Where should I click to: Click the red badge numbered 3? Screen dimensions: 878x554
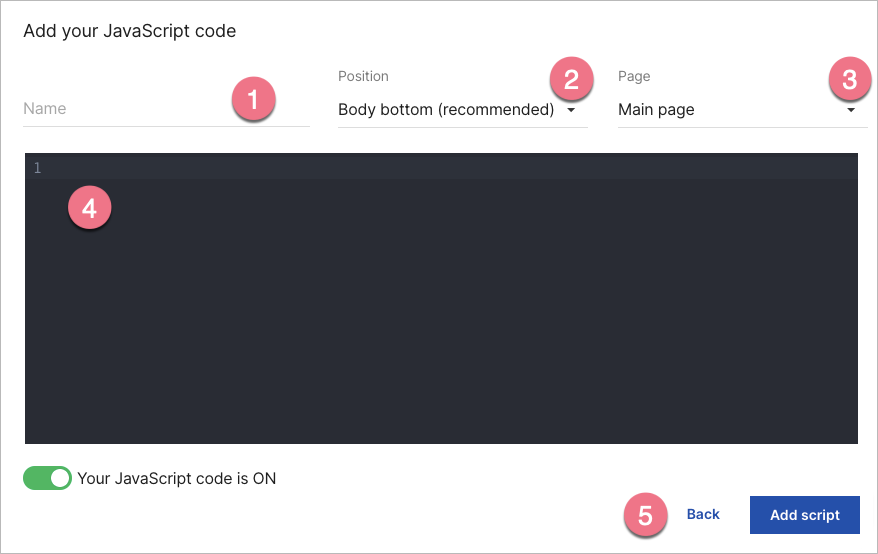(849, 79)
